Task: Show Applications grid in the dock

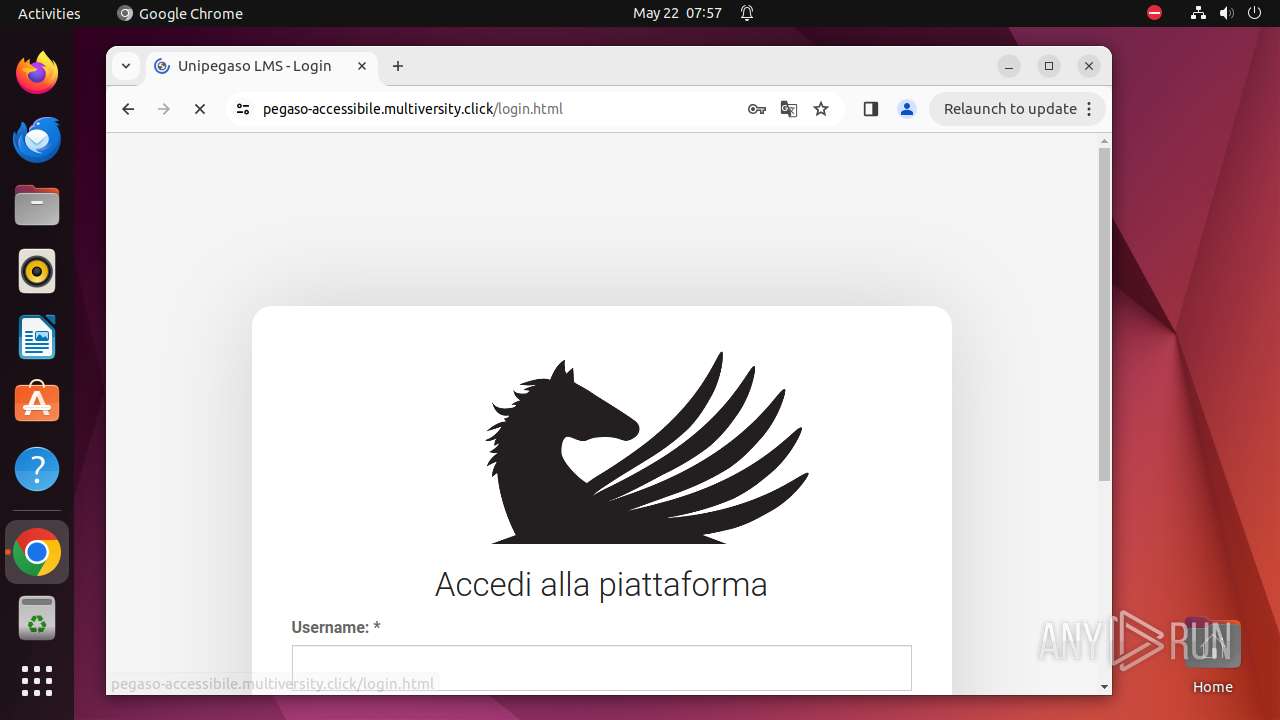Action: 37,681
